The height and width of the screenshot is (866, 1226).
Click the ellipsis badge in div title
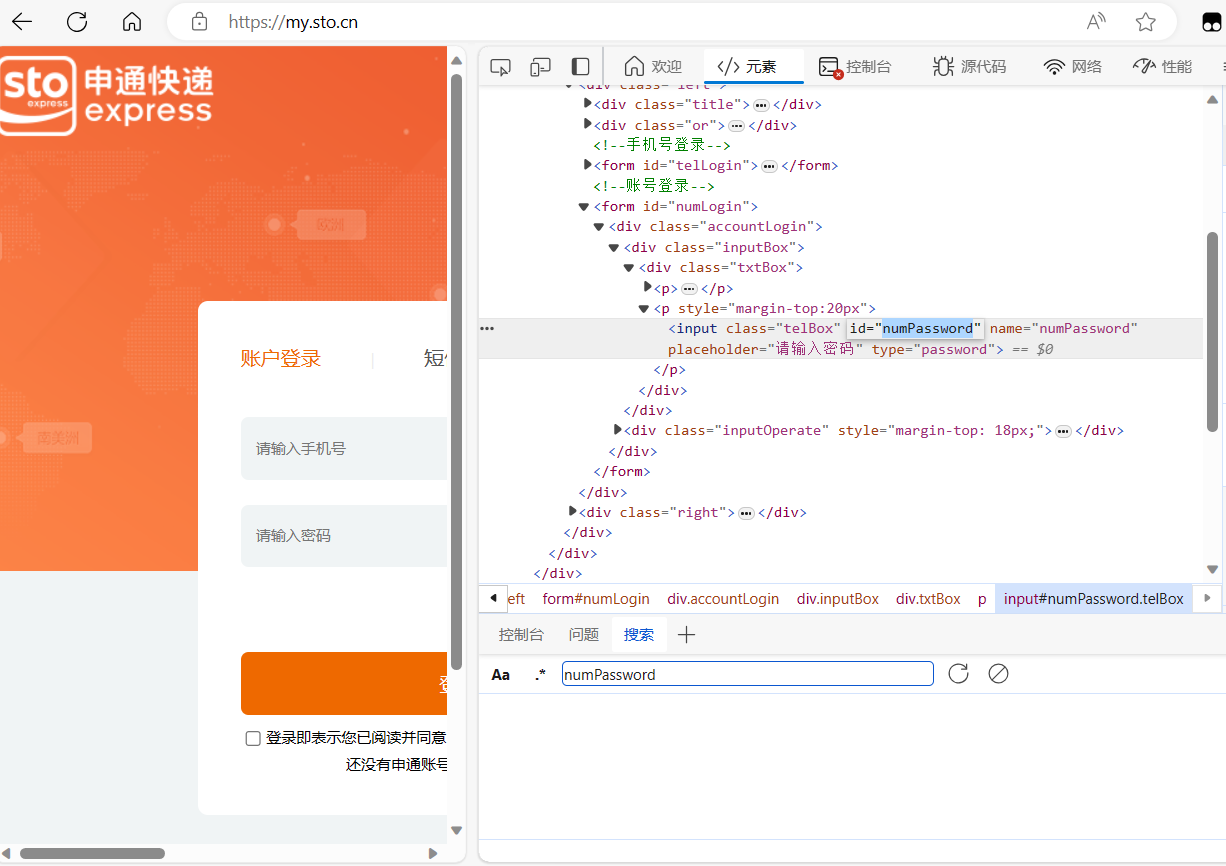[761, 104]
